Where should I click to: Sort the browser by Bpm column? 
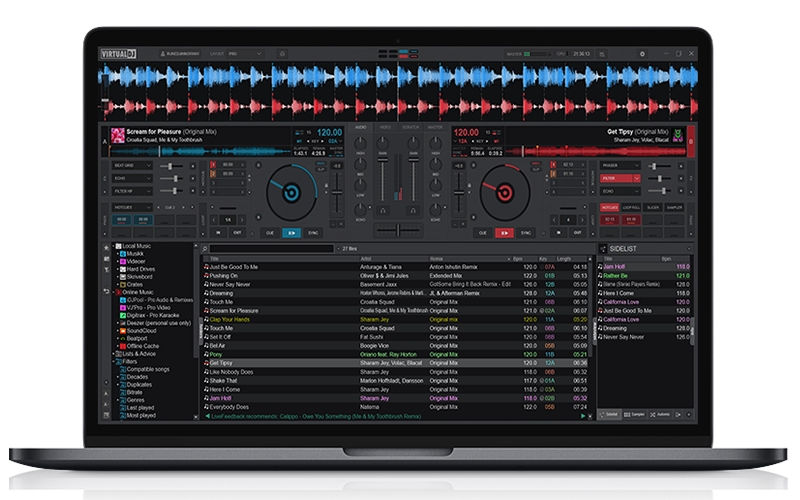[518, 259]
